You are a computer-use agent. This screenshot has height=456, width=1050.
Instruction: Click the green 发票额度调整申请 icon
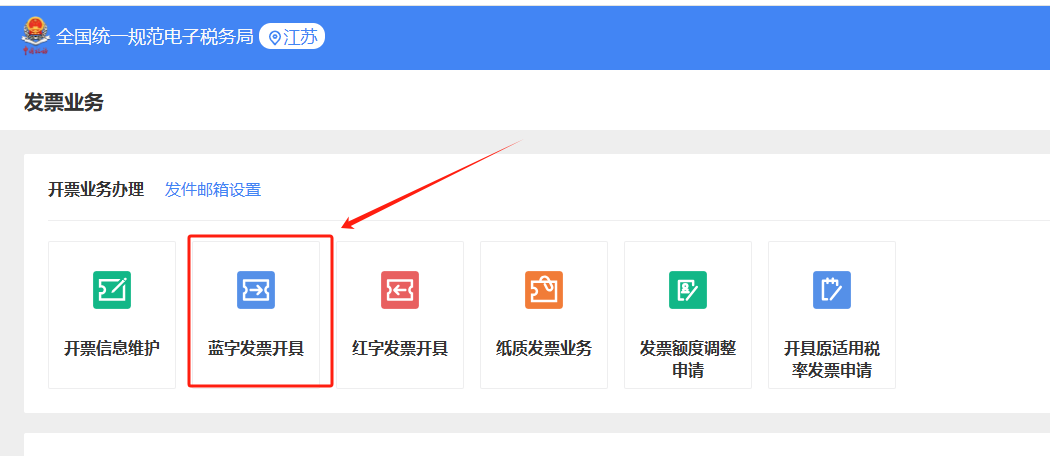click(x=688, y=290)
